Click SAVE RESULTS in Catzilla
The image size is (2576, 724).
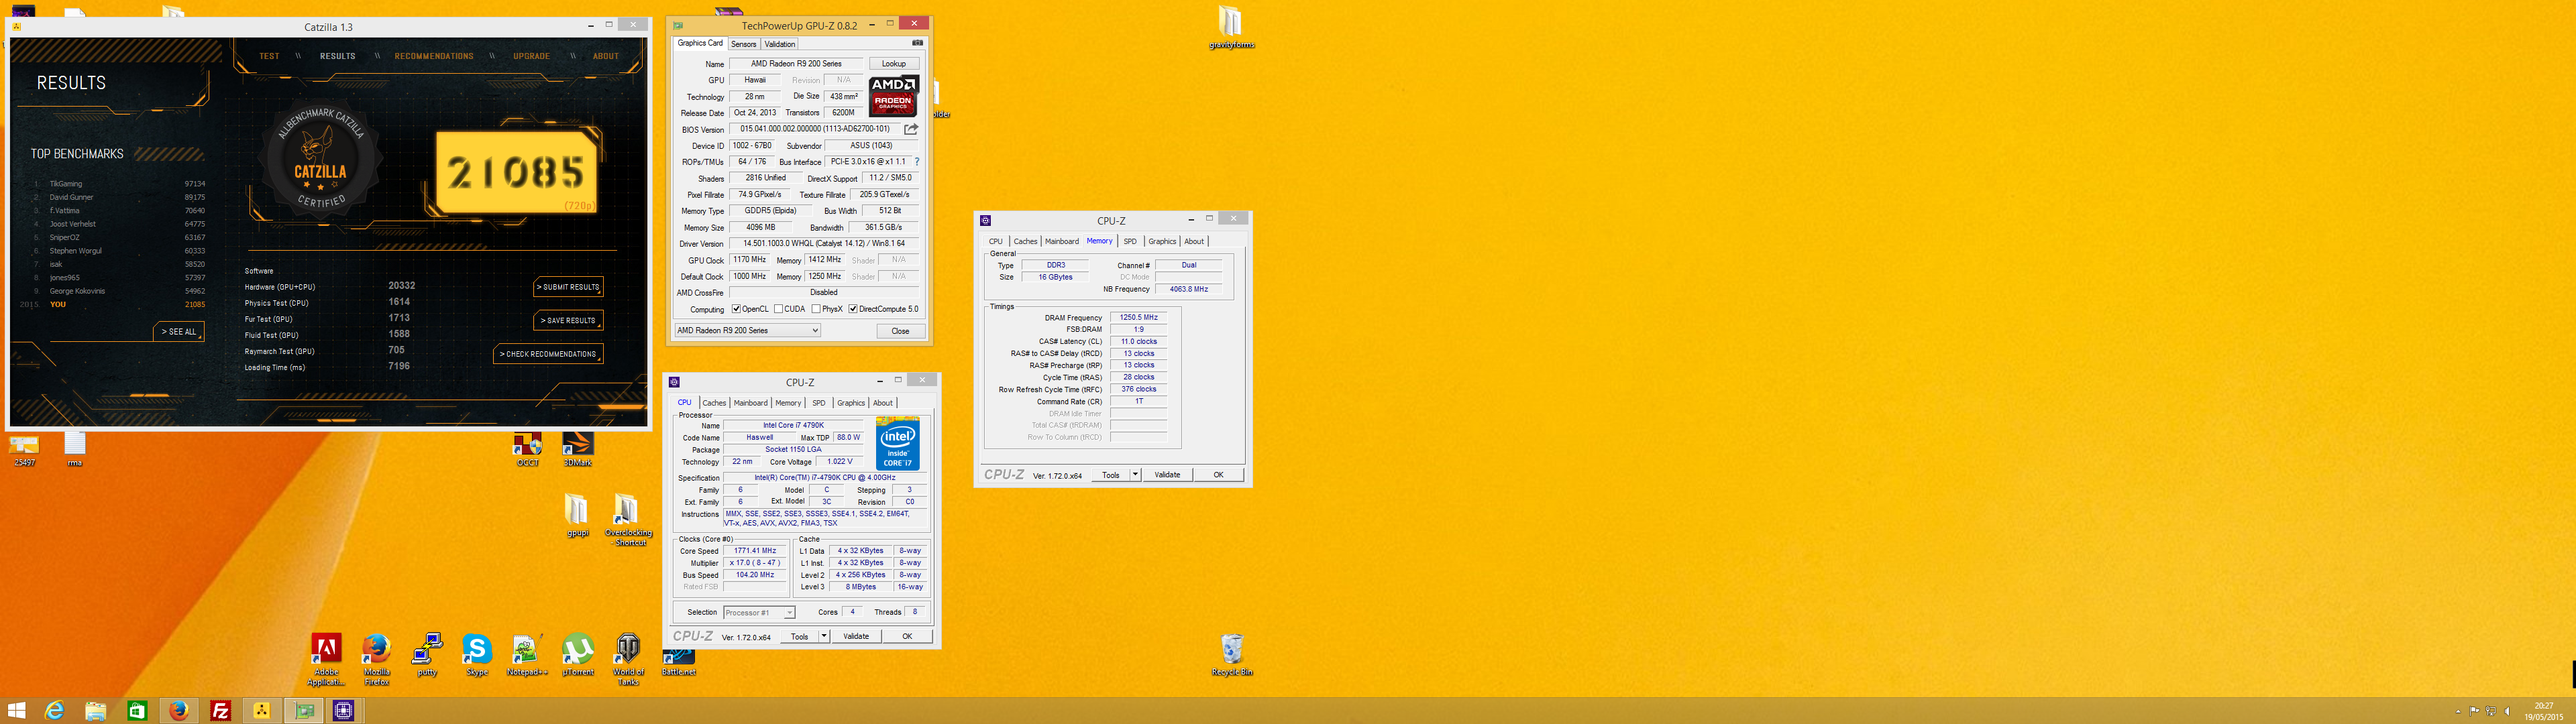568,320
